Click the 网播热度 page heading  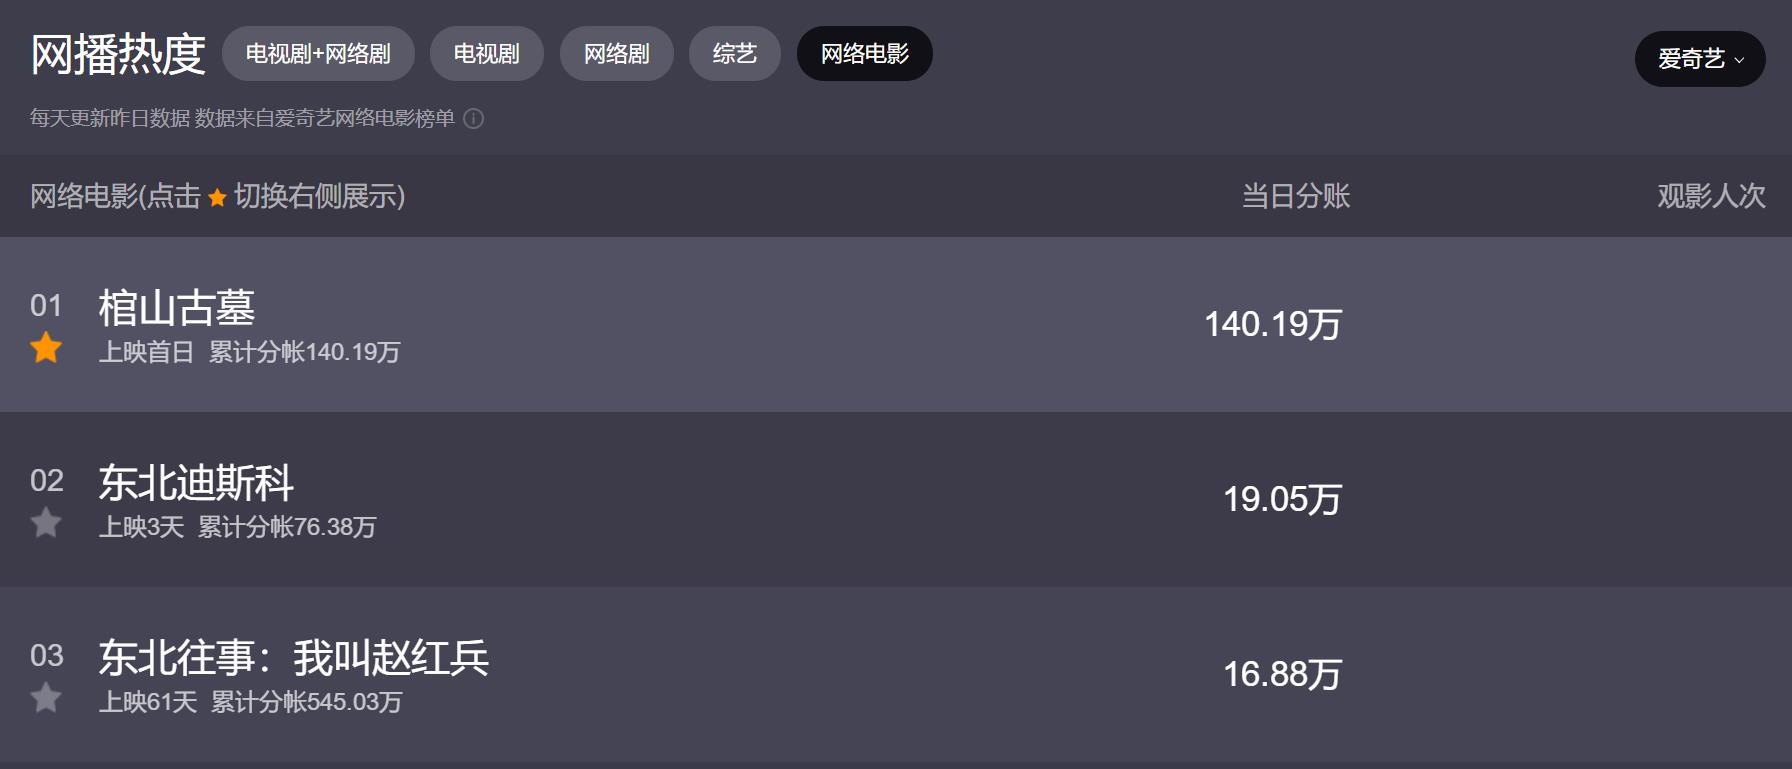coord(118,55)
